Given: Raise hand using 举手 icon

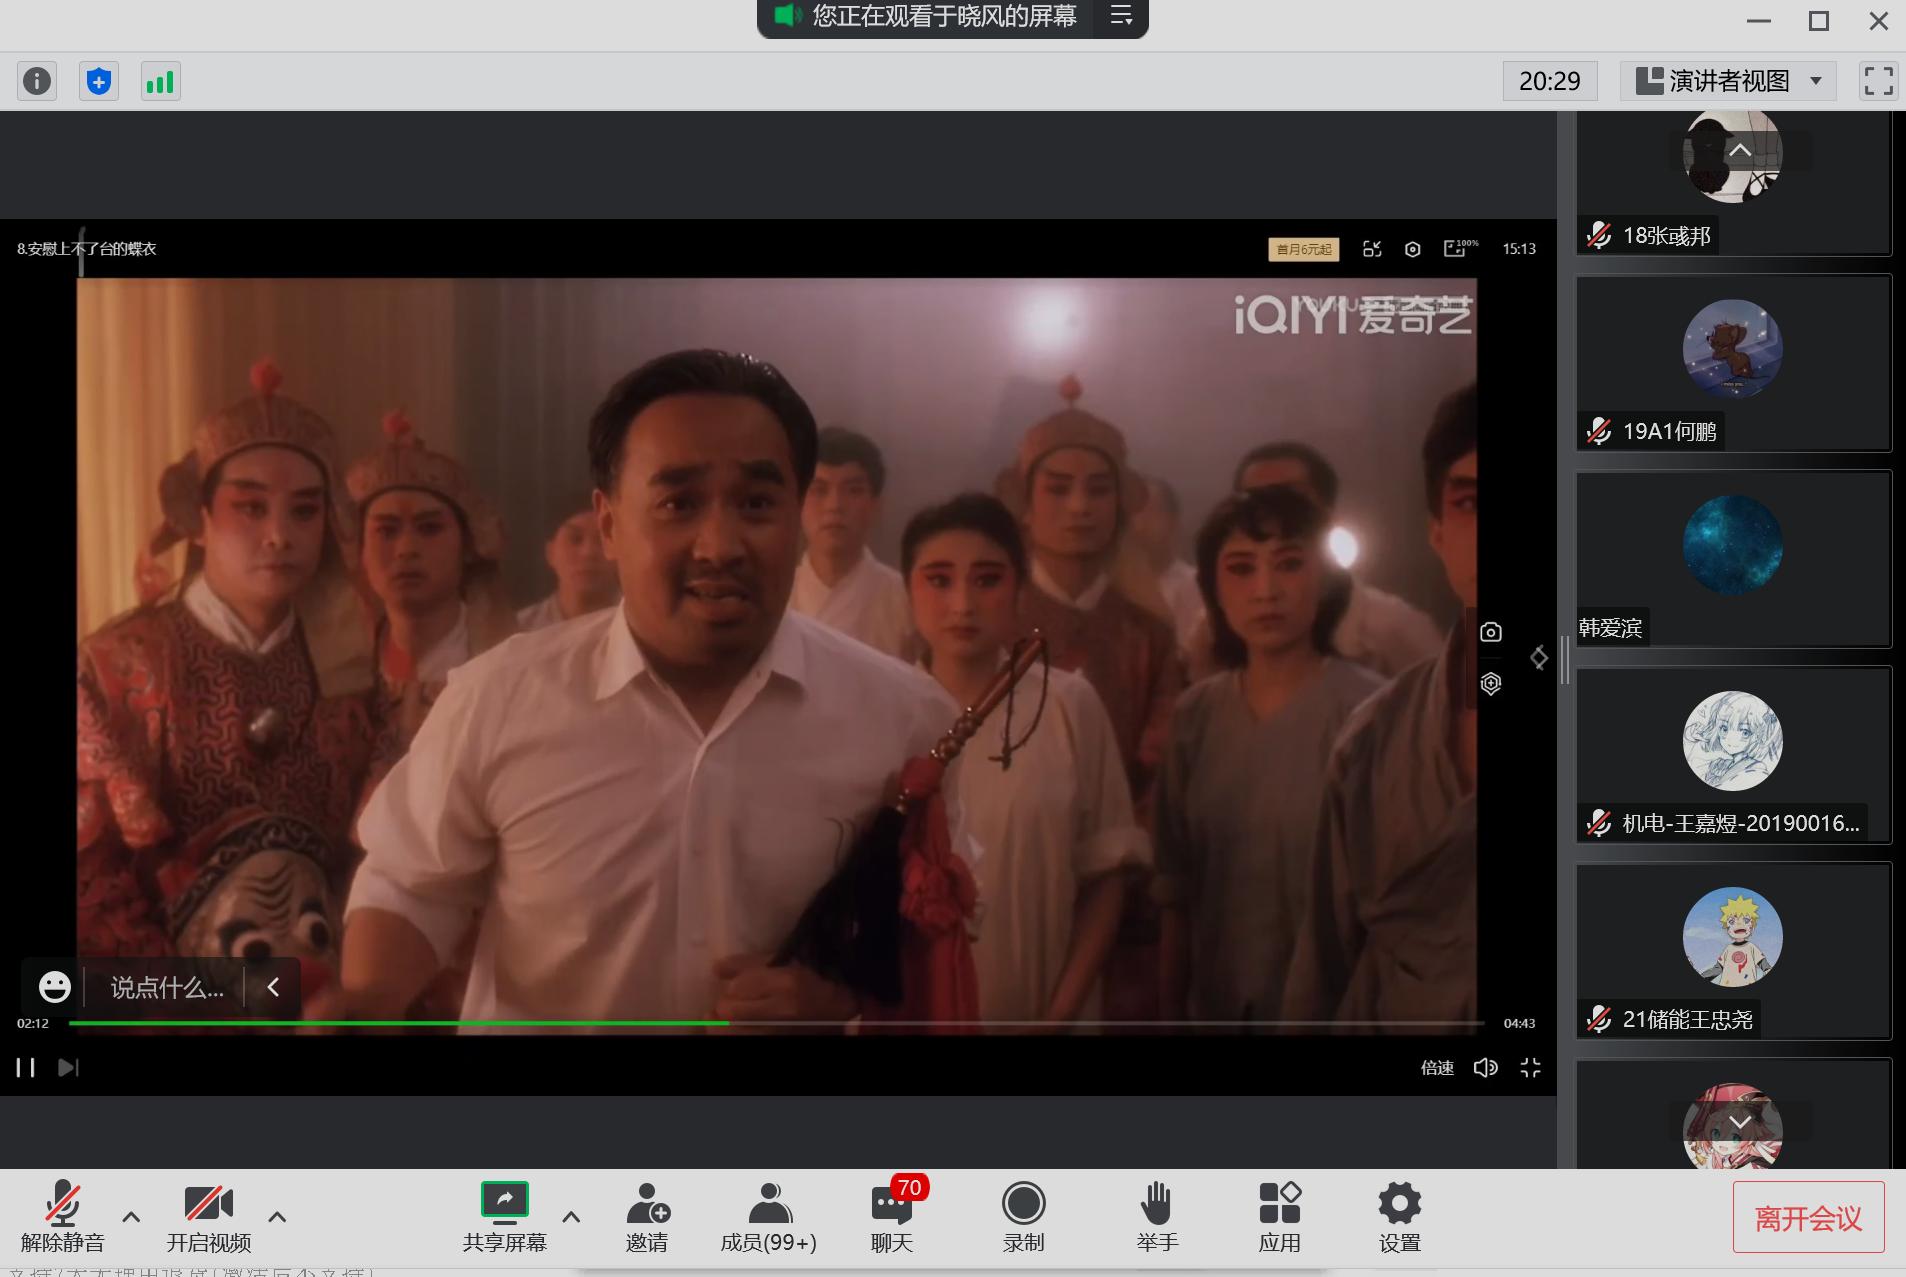Looking at the screenshot, I should coord(1157,1216).
